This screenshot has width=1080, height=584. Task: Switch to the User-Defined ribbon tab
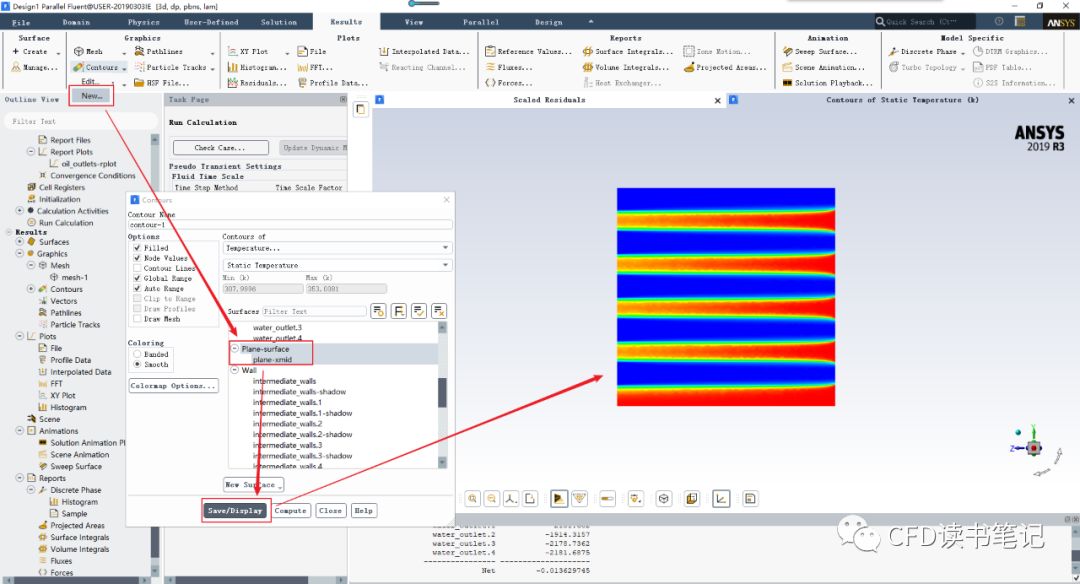[211, 22]
